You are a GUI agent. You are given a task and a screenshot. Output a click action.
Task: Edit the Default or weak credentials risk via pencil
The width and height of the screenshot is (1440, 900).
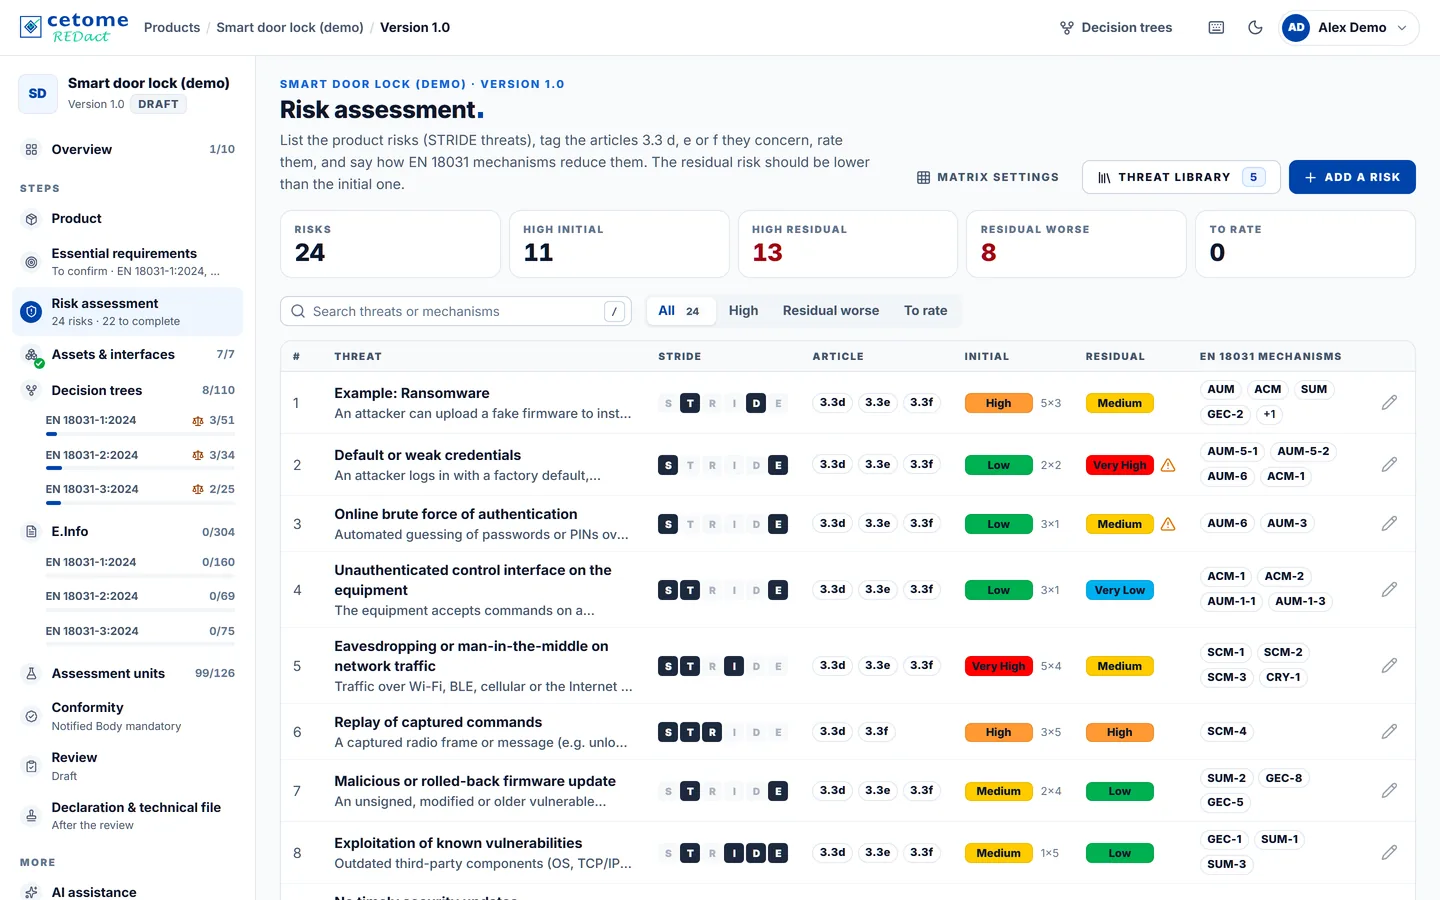(1389, 465)
